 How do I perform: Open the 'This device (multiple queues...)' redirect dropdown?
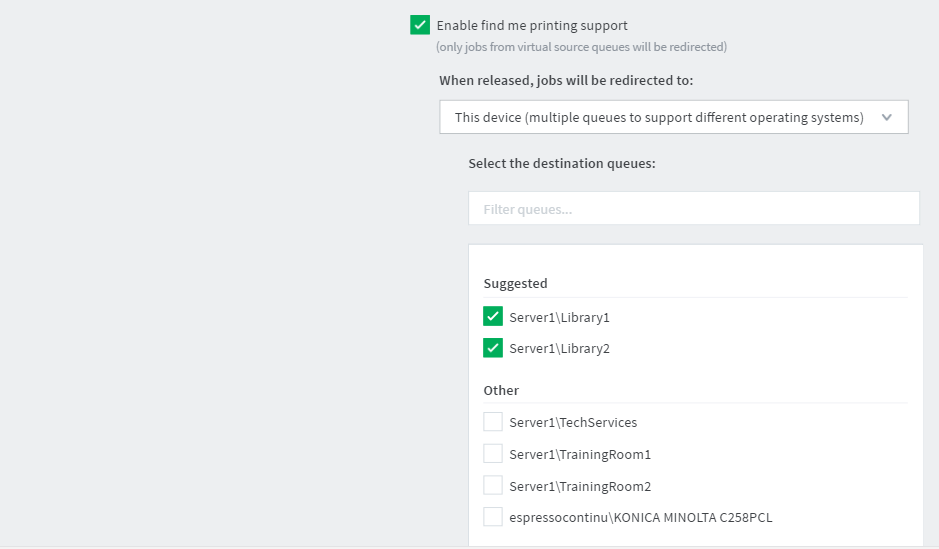click(x=660, y=117)
